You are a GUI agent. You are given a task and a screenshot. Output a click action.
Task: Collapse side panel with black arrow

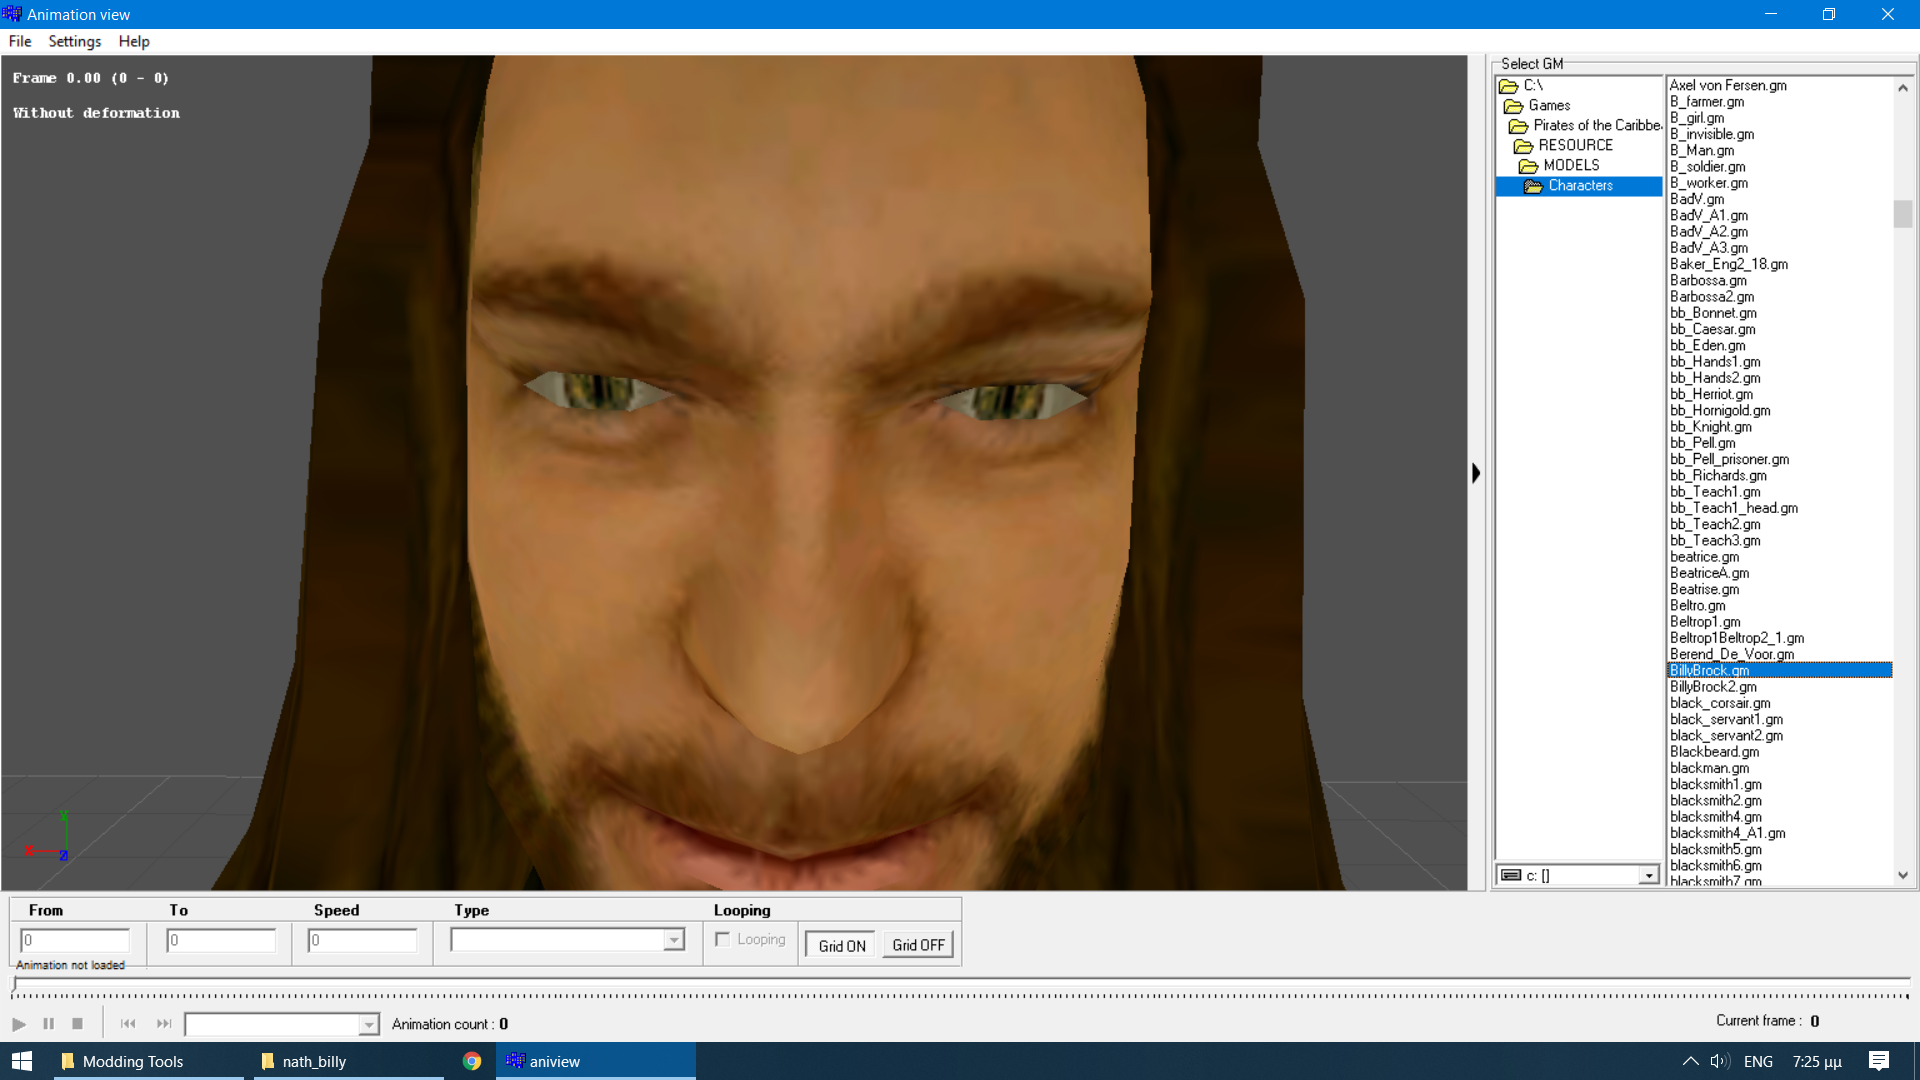(1476, 473)
